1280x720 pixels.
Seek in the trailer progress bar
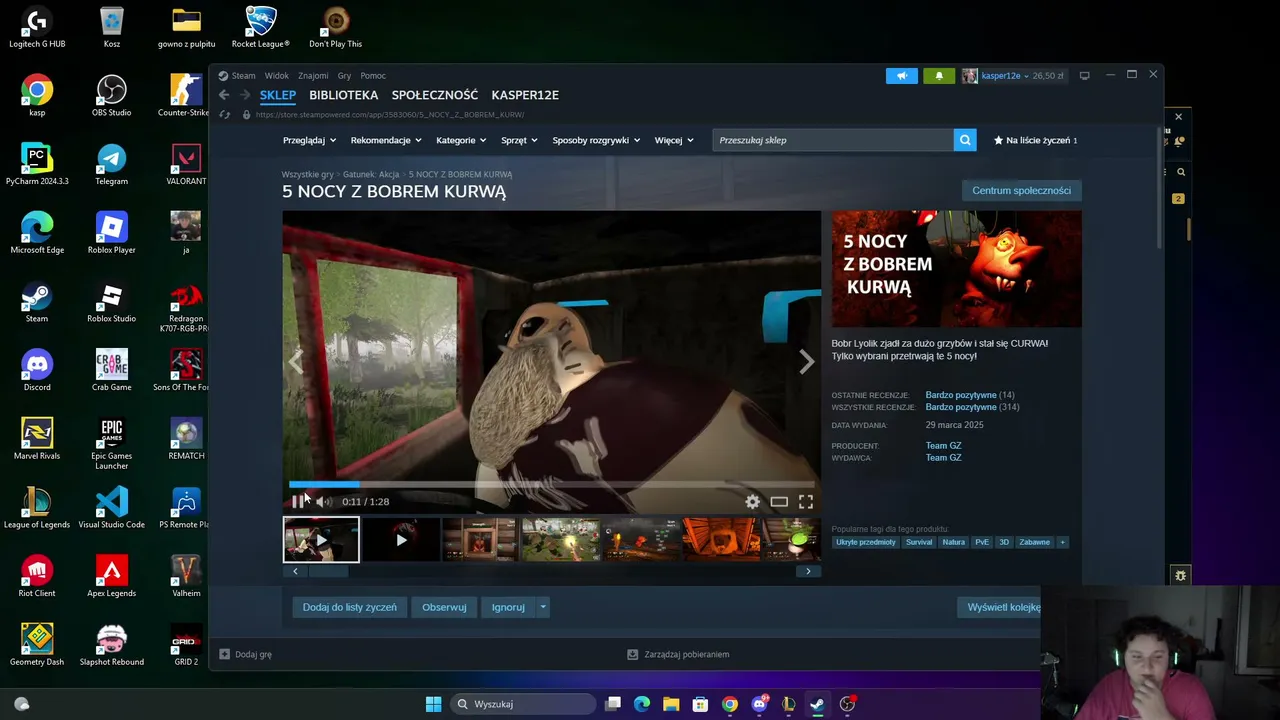pos(551,485)
